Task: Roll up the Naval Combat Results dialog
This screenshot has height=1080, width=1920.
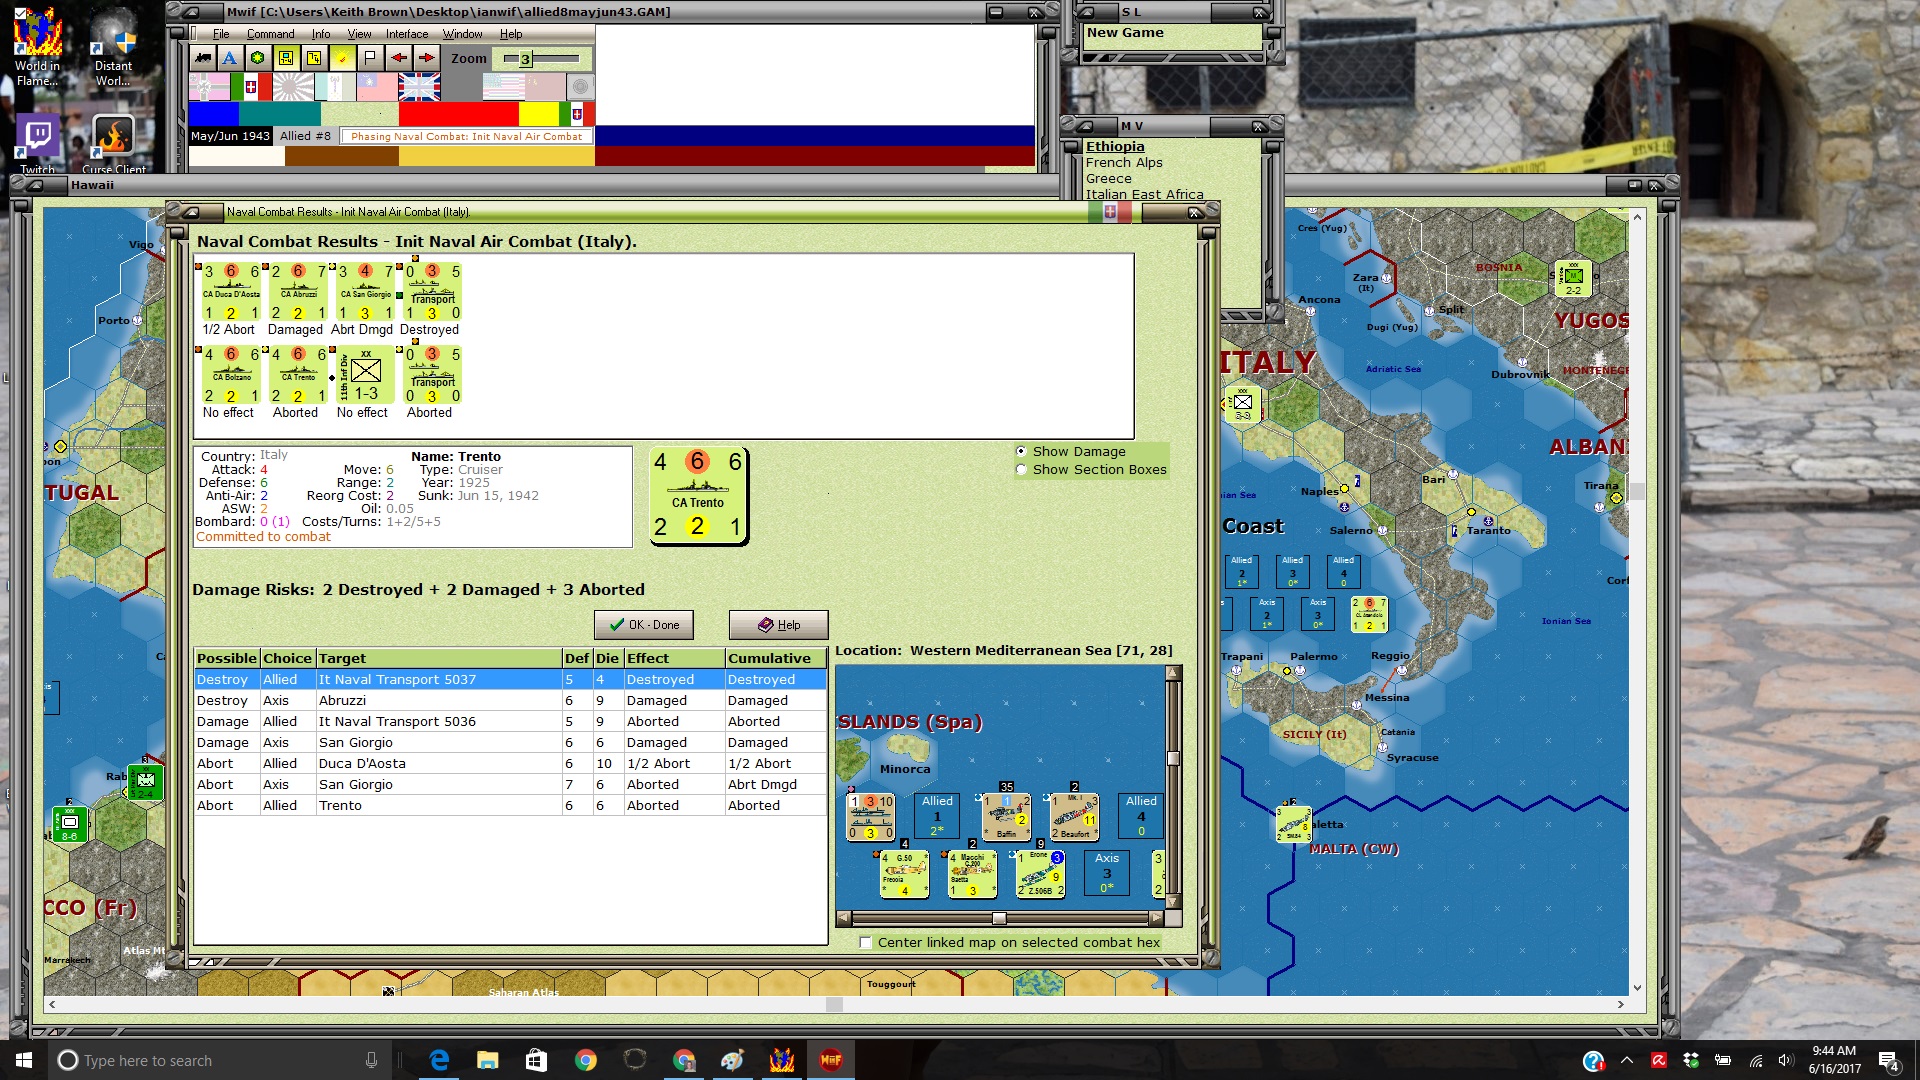Action: click(x=190, y=212)
